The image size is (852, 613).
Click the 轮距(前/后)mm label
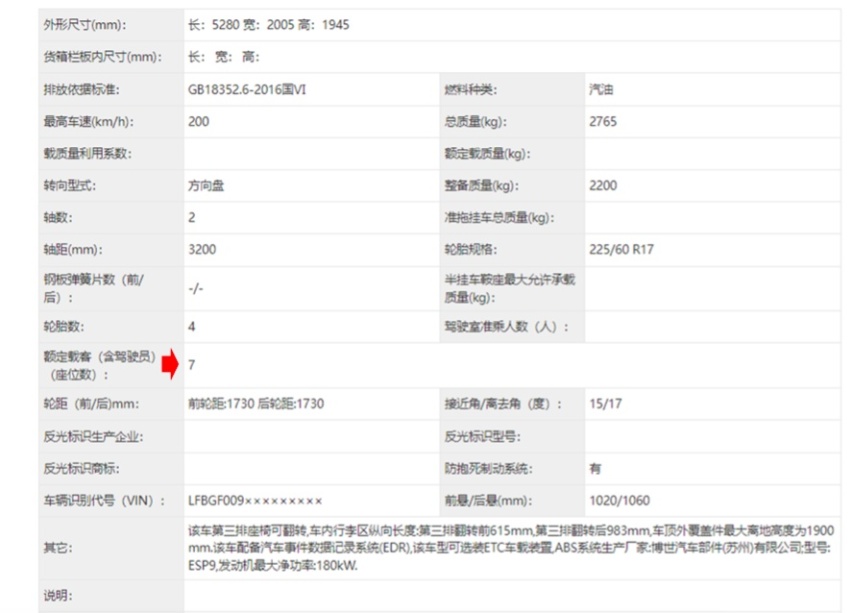tap(91, 404)
